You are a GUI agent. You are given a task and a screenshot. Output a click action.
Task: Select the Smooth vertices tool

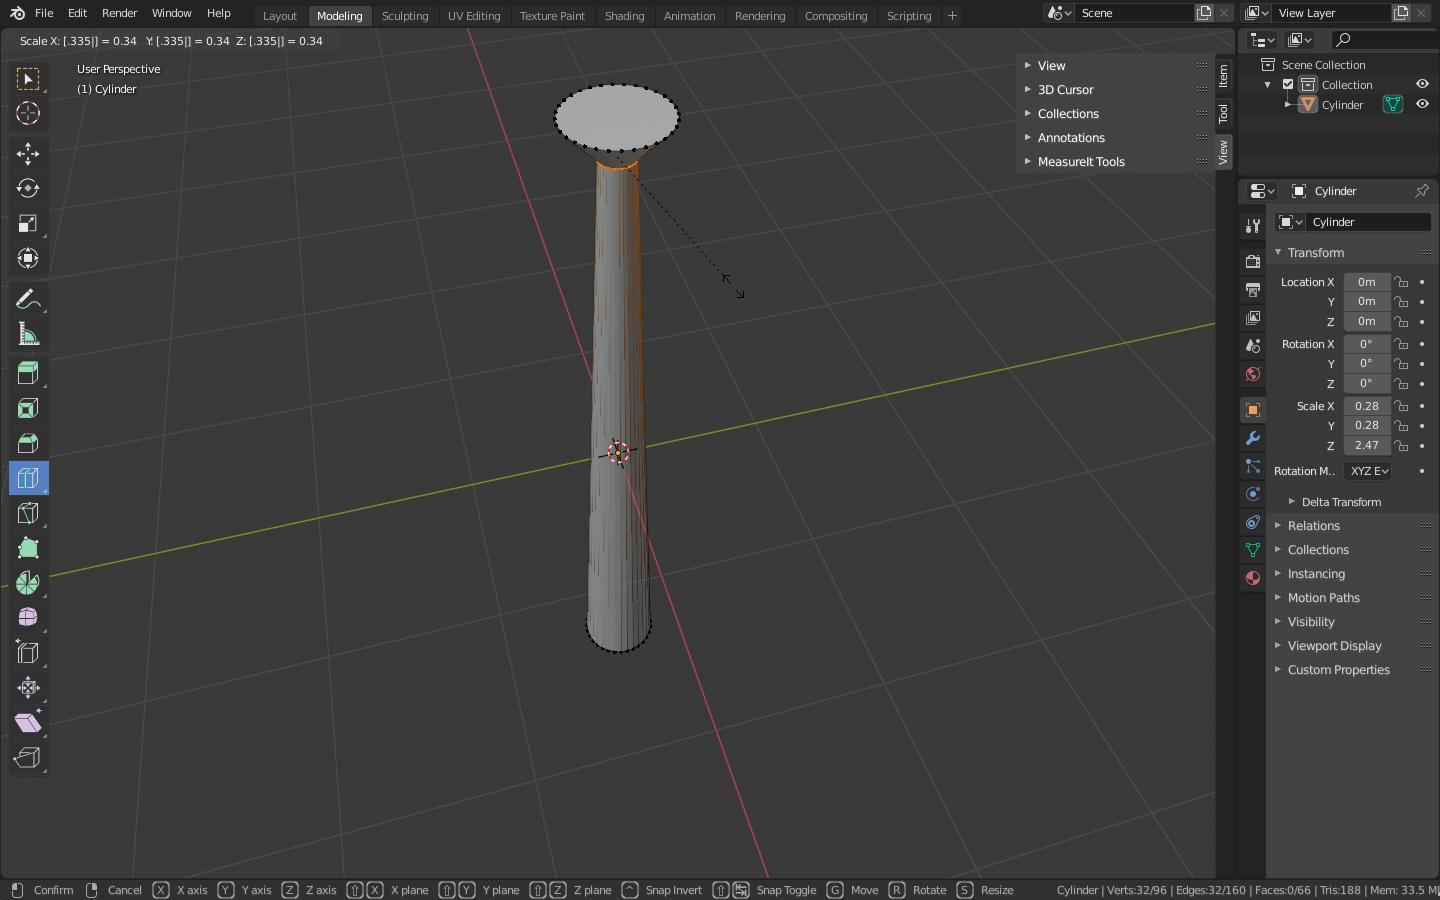tap(28, 618)
